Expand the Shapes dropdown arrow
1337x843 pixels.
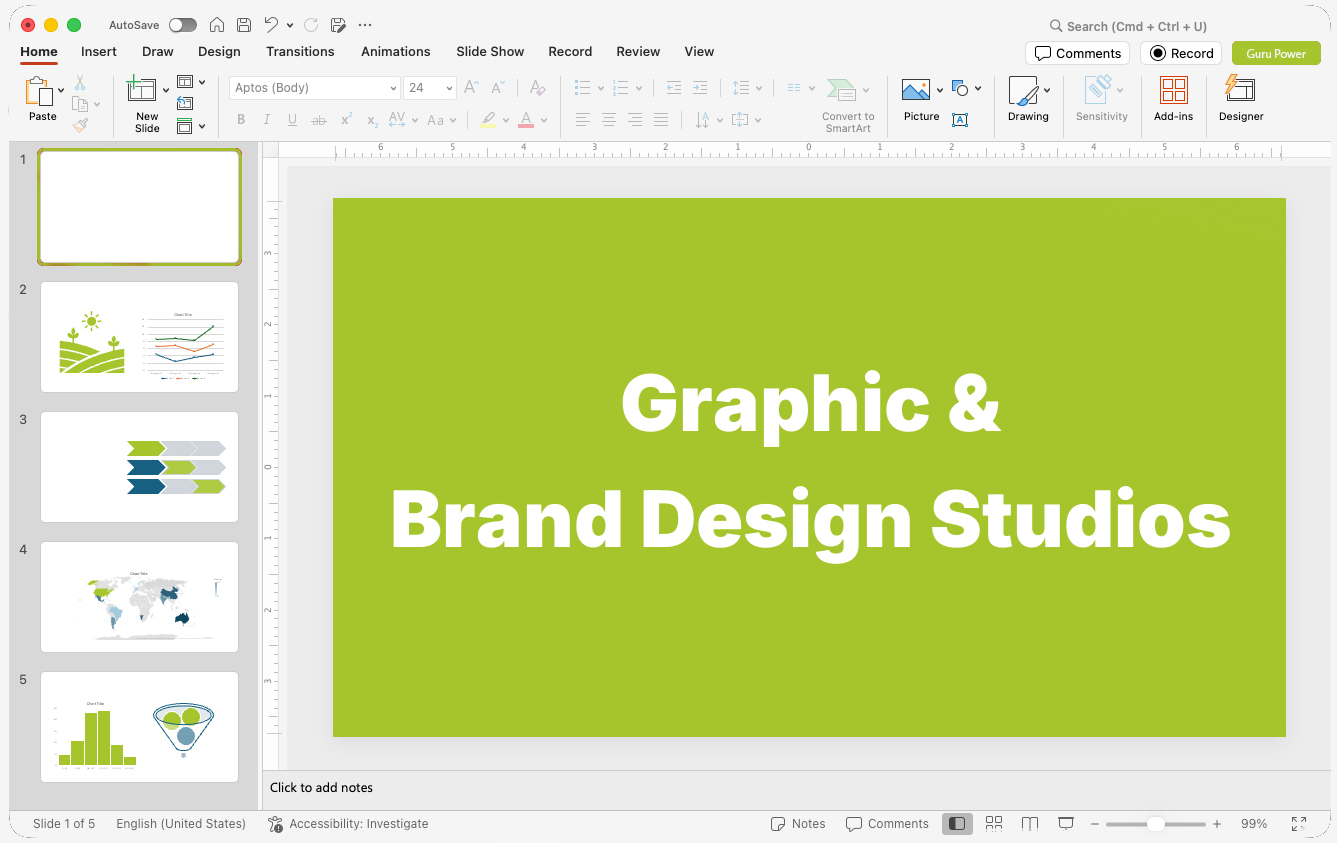(978, 89)
